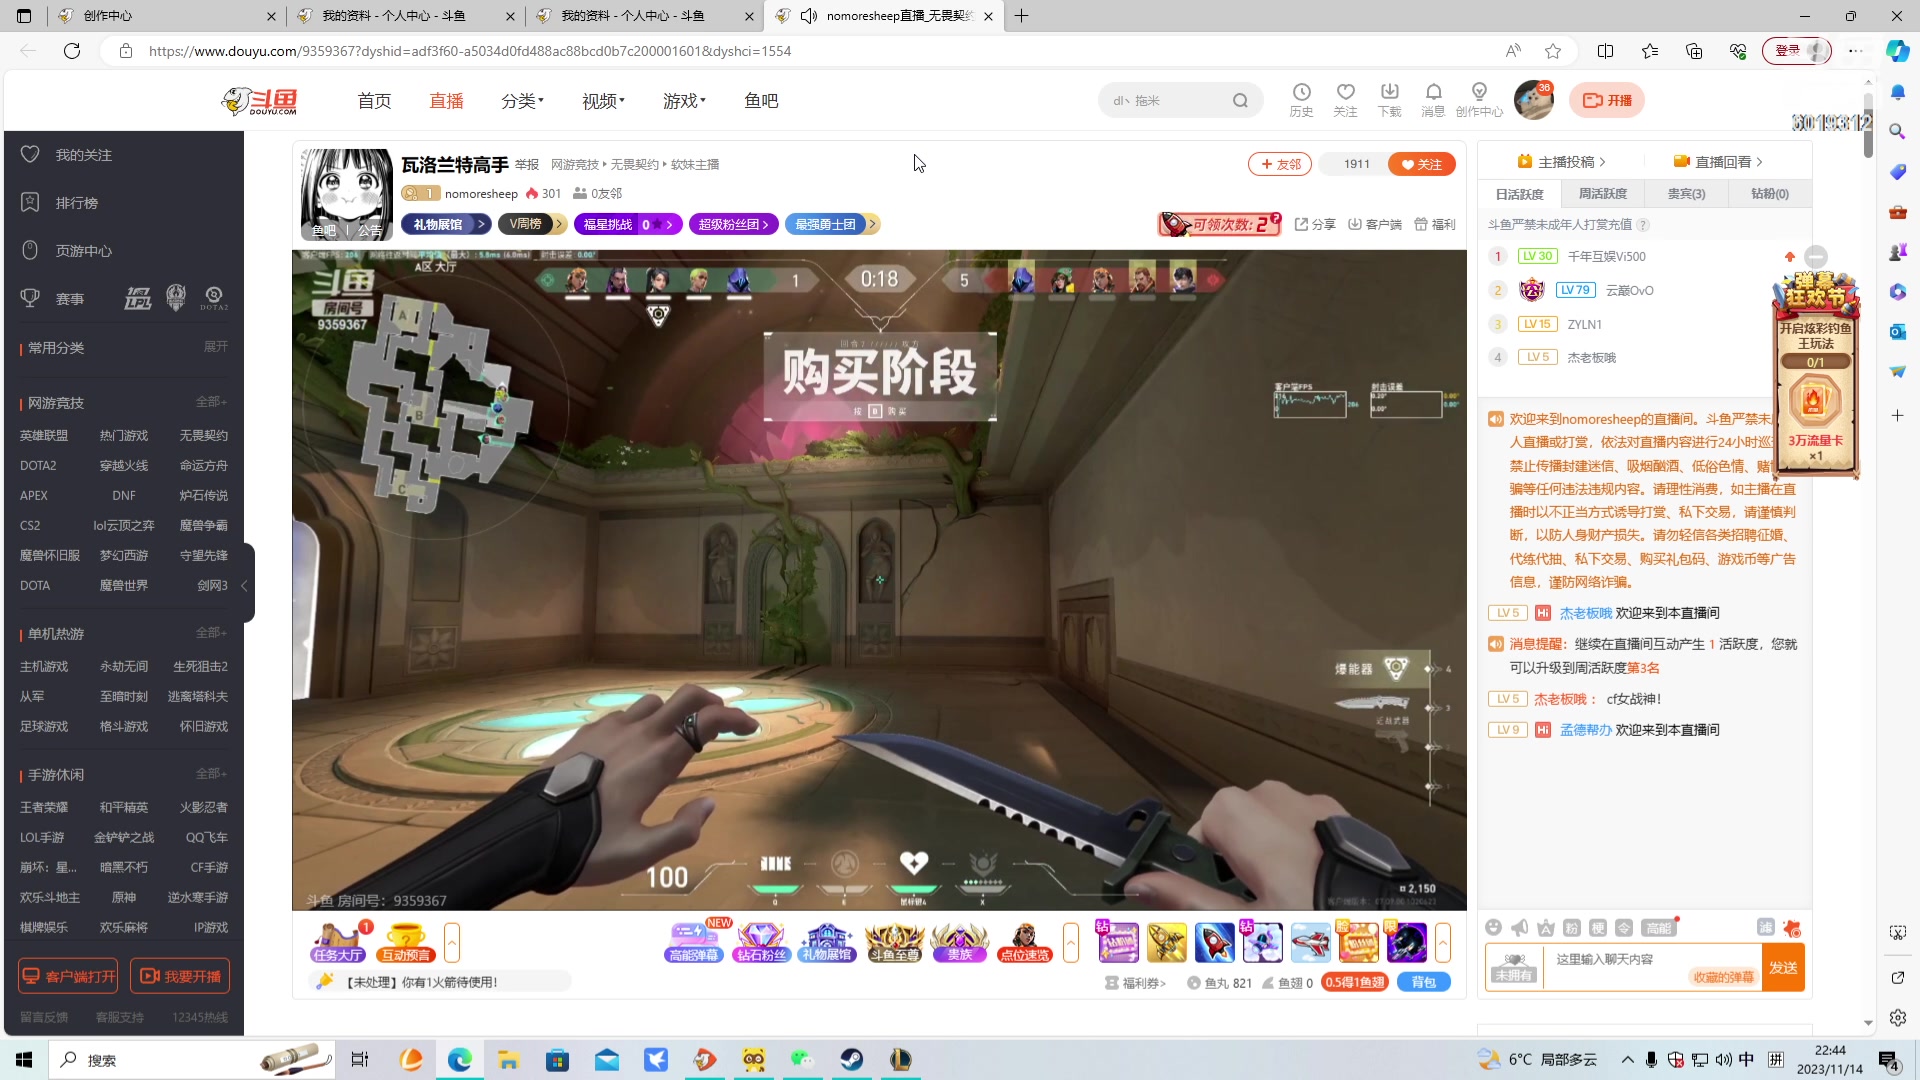This screenshot has height=1080, width=1920.
Task: Click the search magnifier in Douyu search box
Action: 1240,100
